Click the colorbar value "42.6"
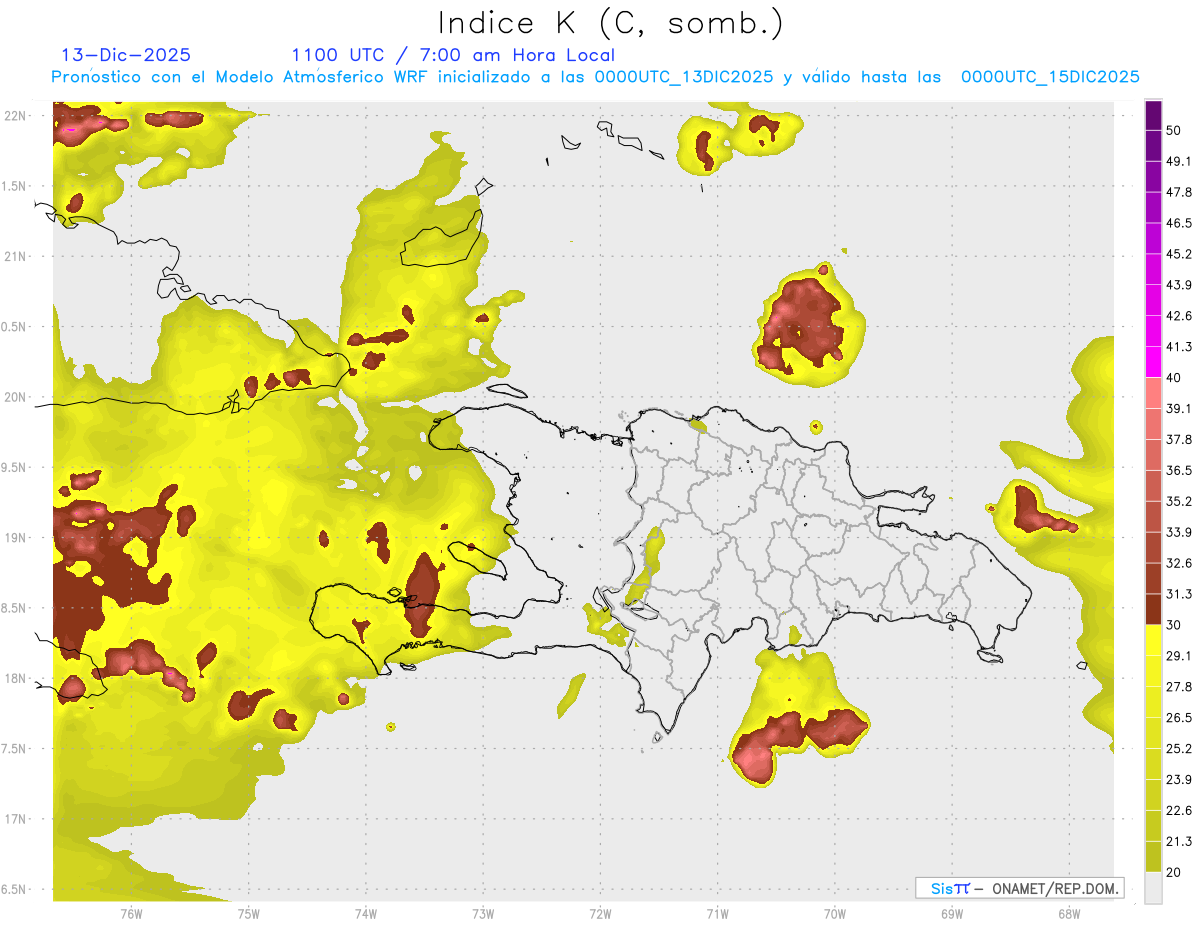 coord(1179,316)
